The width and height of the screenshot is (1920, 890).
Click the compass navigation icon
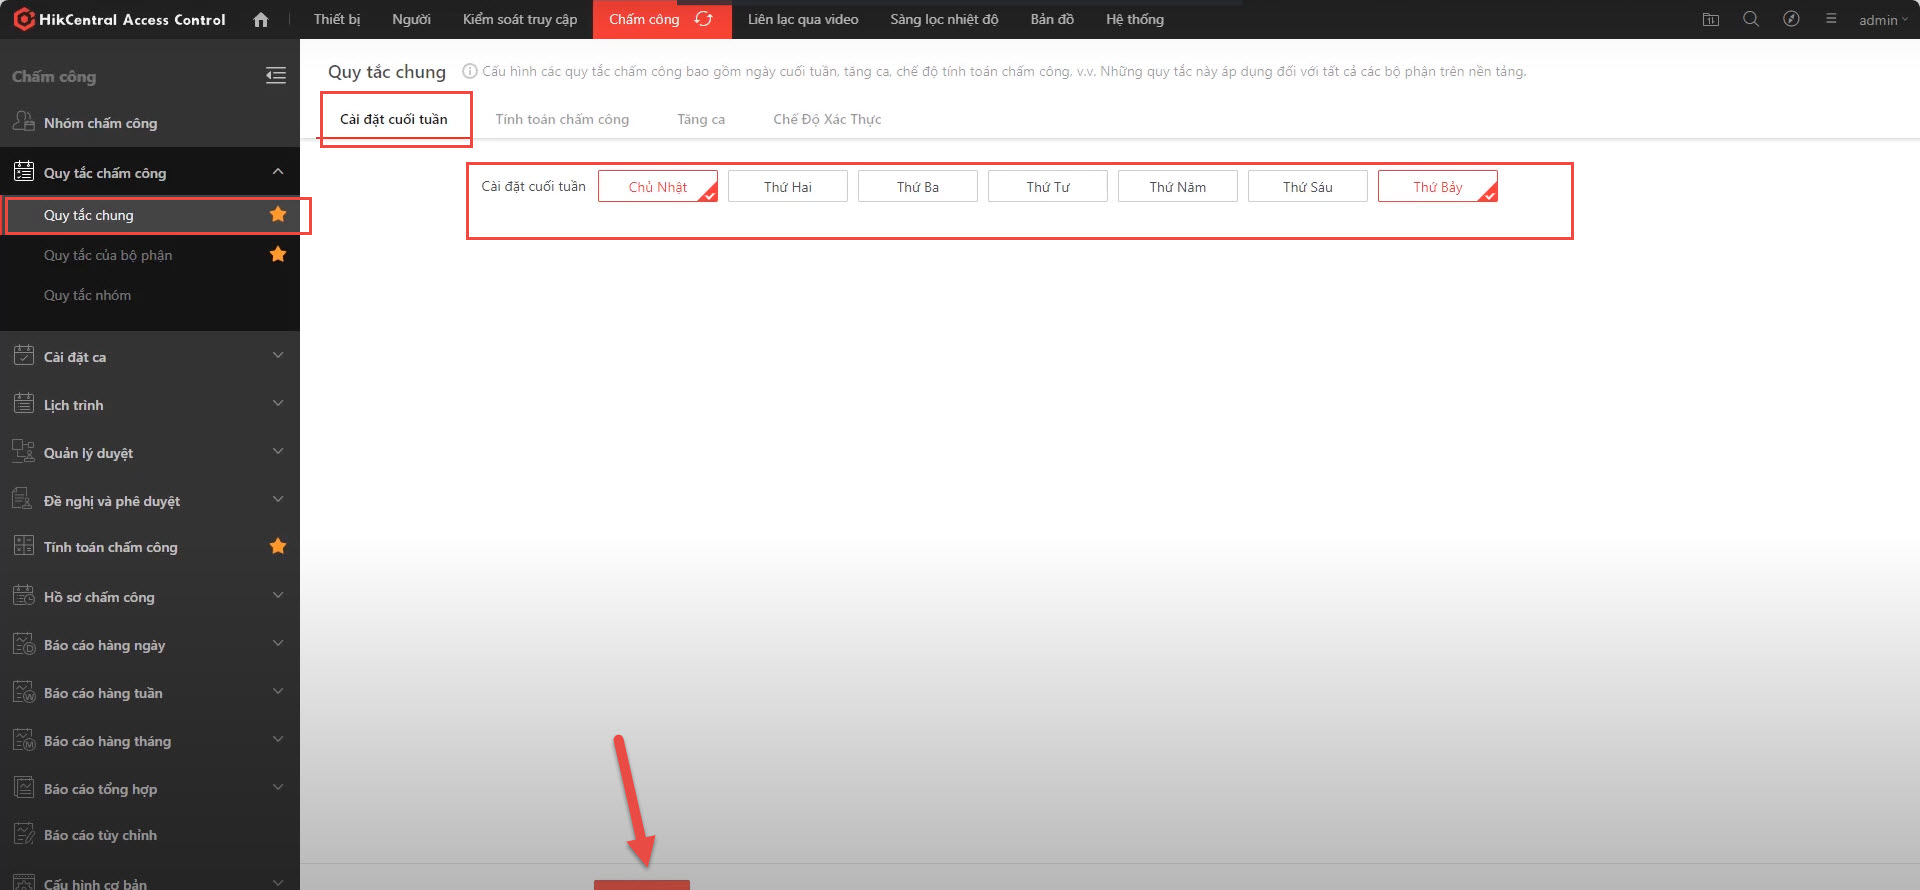pyautogui.click(x=1791, y=19)
